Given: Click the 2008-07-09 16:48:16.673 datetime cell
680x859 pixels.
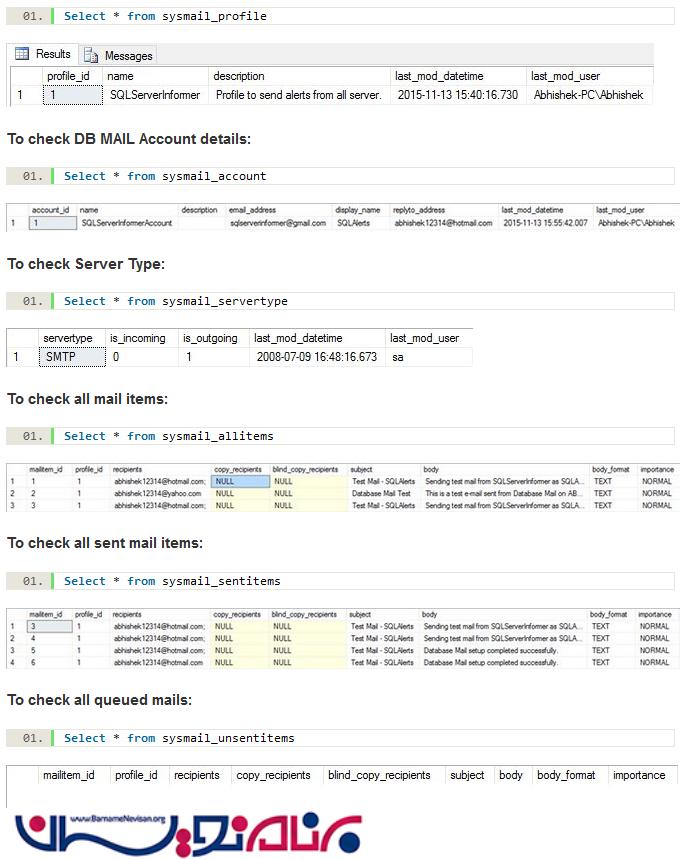Looking at the screenshot, I should point(317,357).
